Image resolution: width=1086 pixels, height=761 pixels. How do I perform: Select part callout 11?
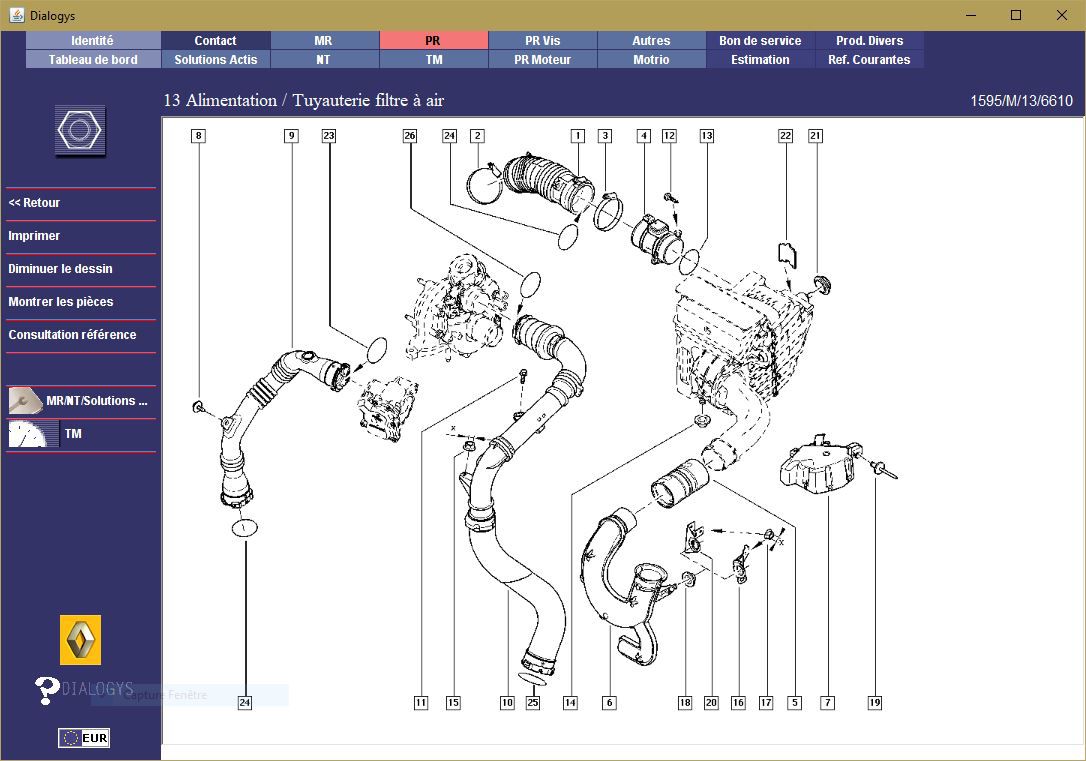pyautogui.click(x=421, y=703)
